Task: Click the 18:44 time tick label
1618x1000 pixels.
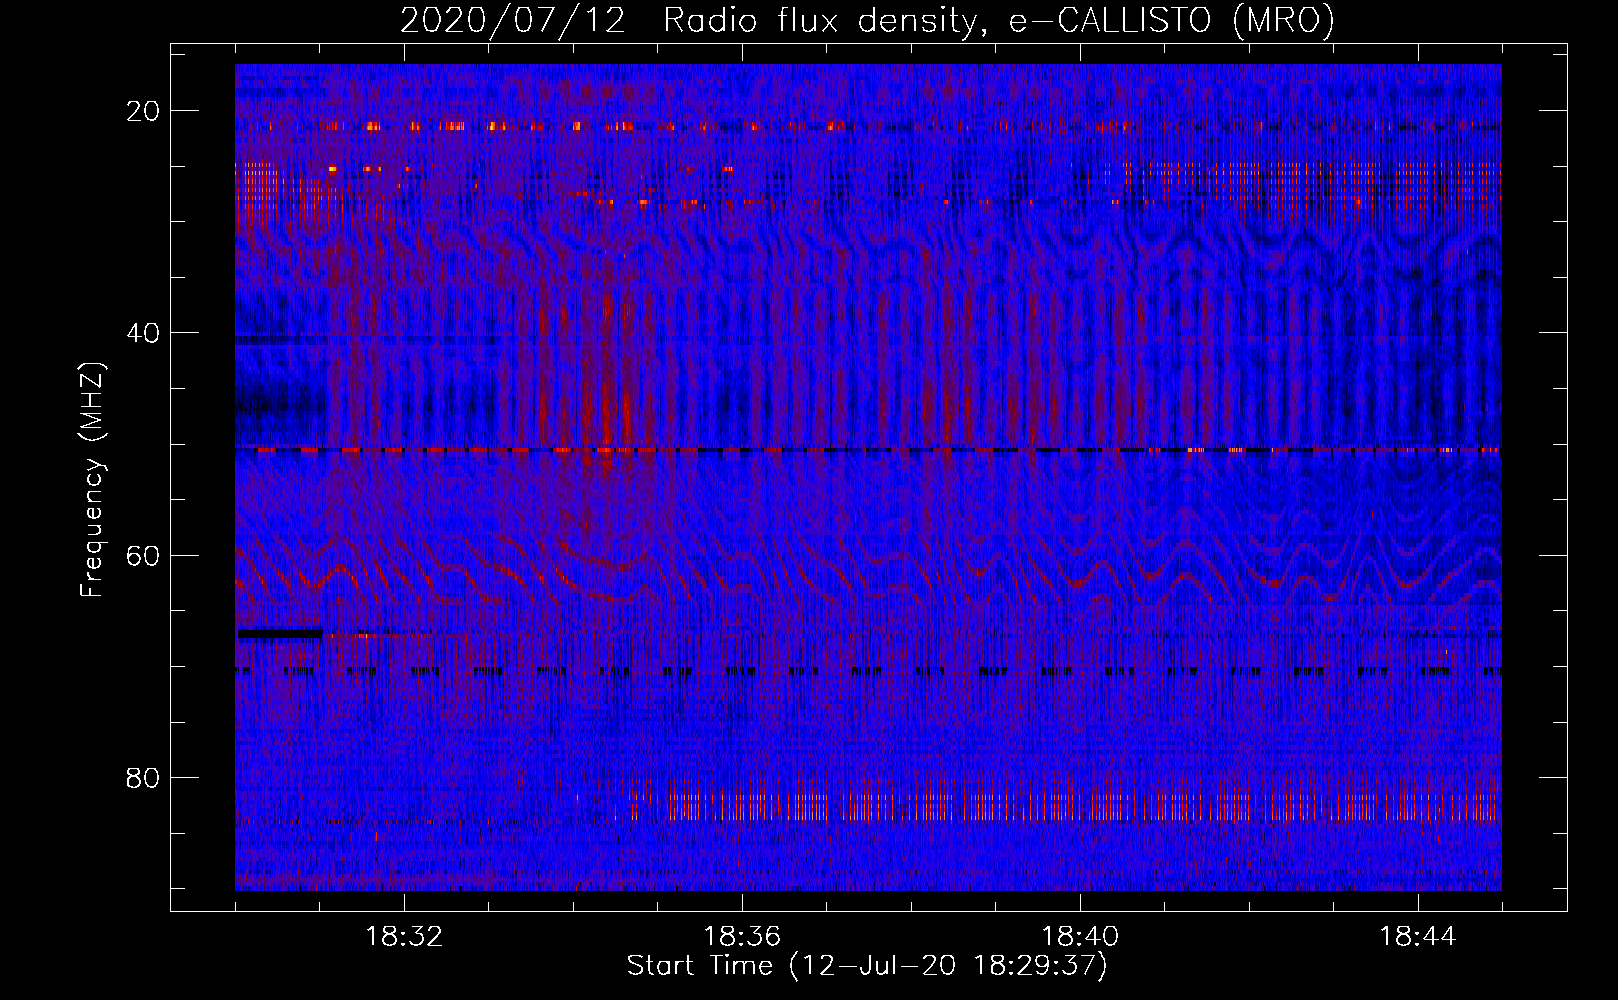Action: [1418, 937]
